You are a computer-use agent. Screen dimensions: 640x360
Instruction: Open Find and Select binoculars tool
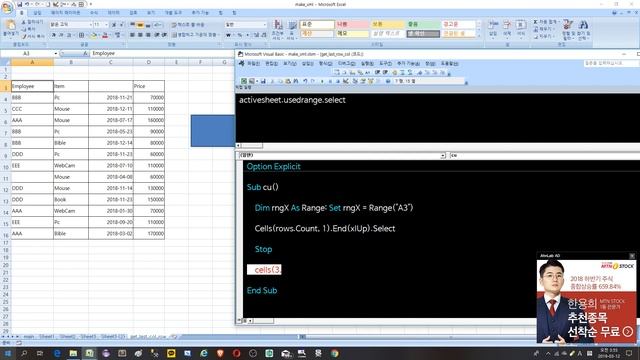click(583, 29)
